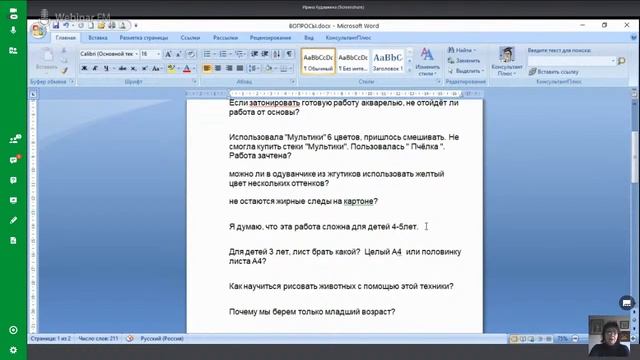The width and height of the screenshot is (640, 360).
Task: Apply the Заголовок 1 style
Action: 388,61
